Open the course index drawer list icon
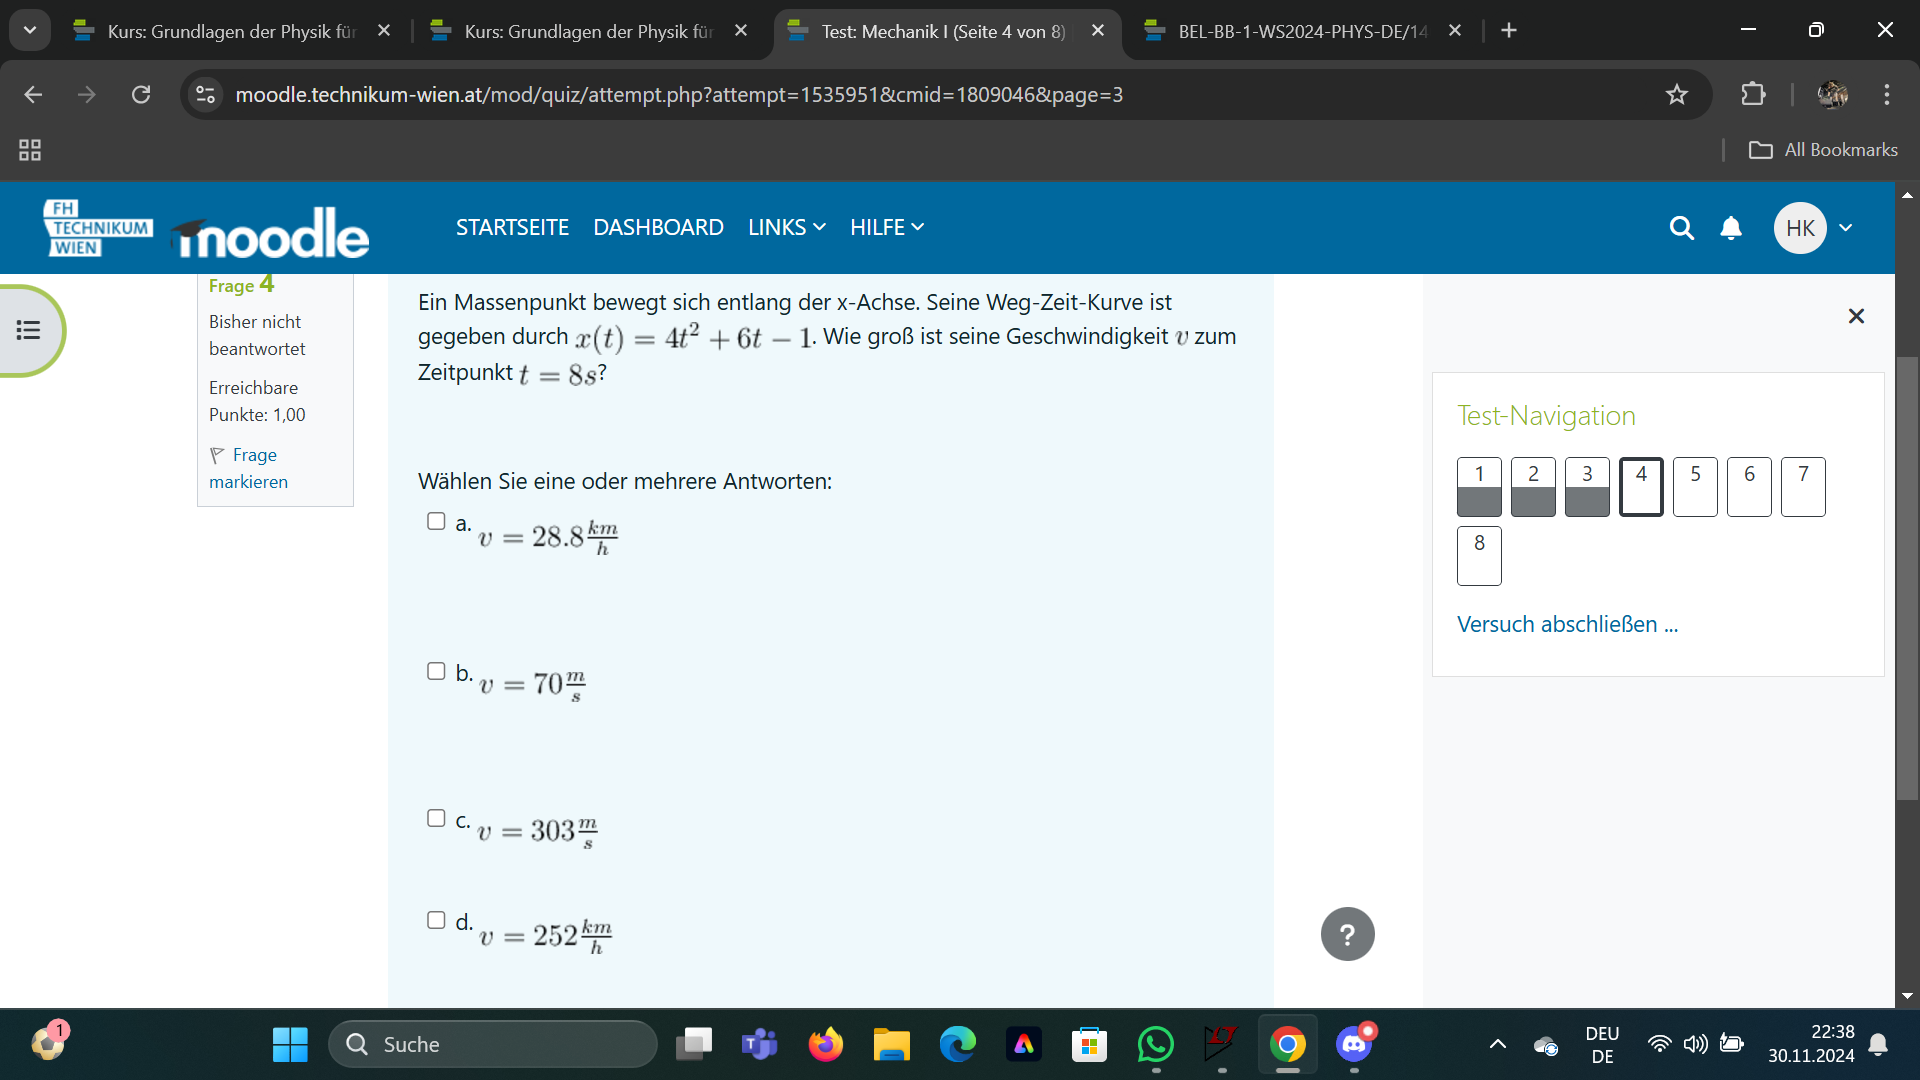This screenshot has width=1920, height=1080. 29,330
